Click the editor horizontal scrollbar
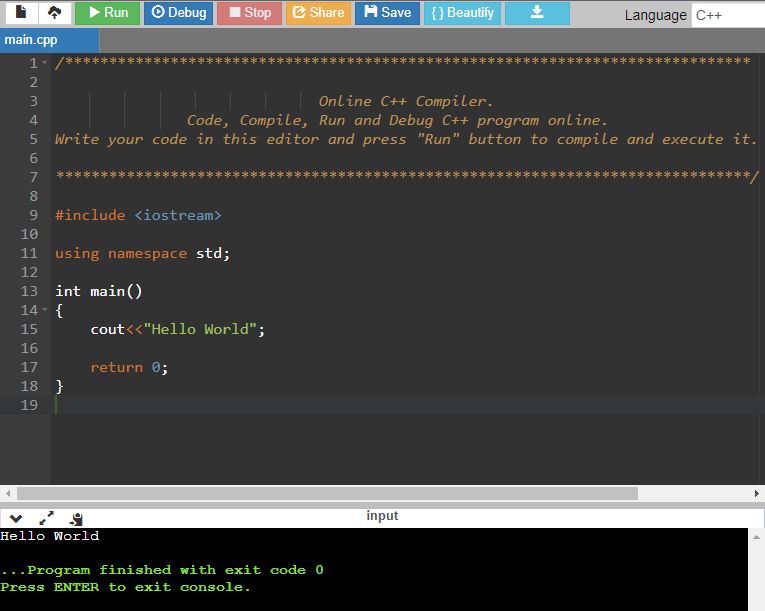 point(327,494)
